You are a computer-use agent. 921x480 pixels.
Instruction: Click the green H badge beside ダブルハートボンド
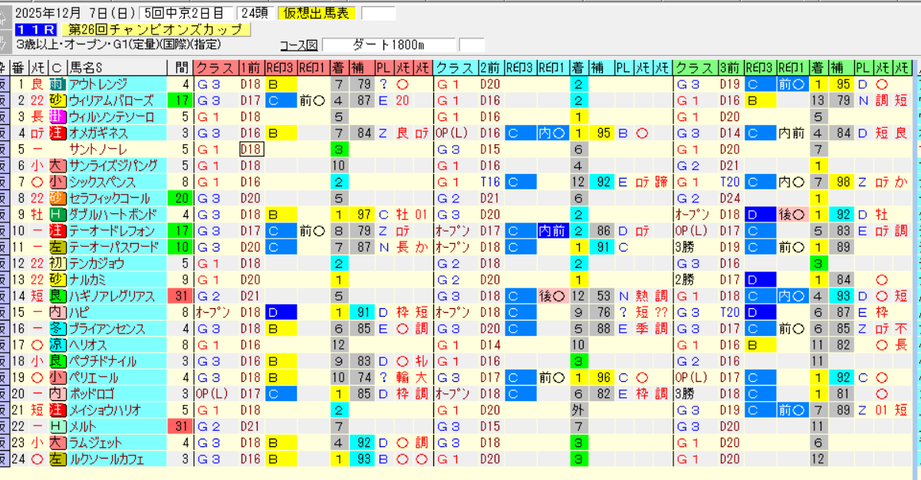coord(57,214)
